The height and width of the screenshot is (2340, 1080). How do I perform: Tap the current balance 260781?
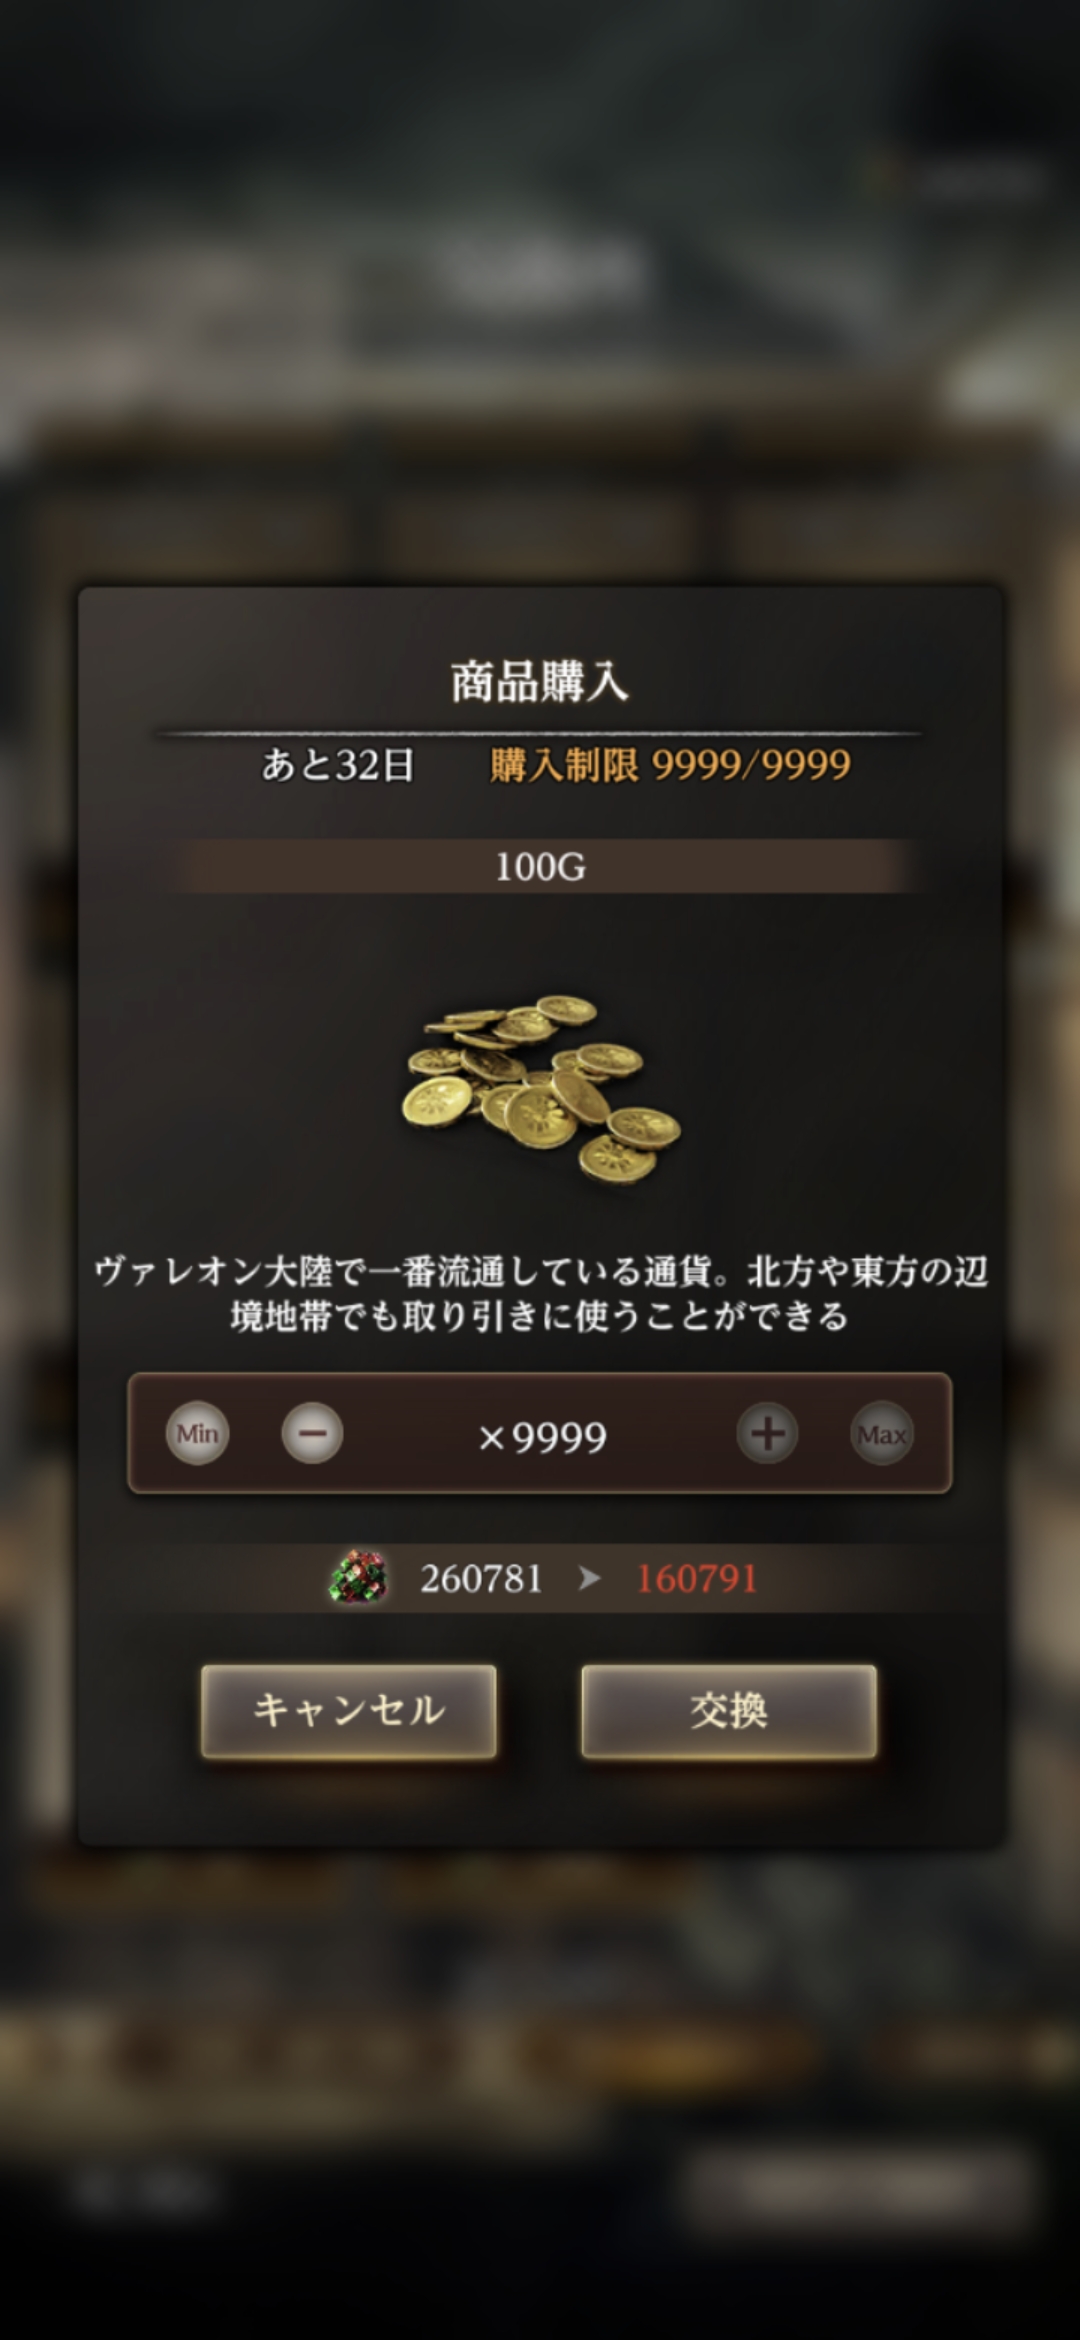tap(481, 1579)
